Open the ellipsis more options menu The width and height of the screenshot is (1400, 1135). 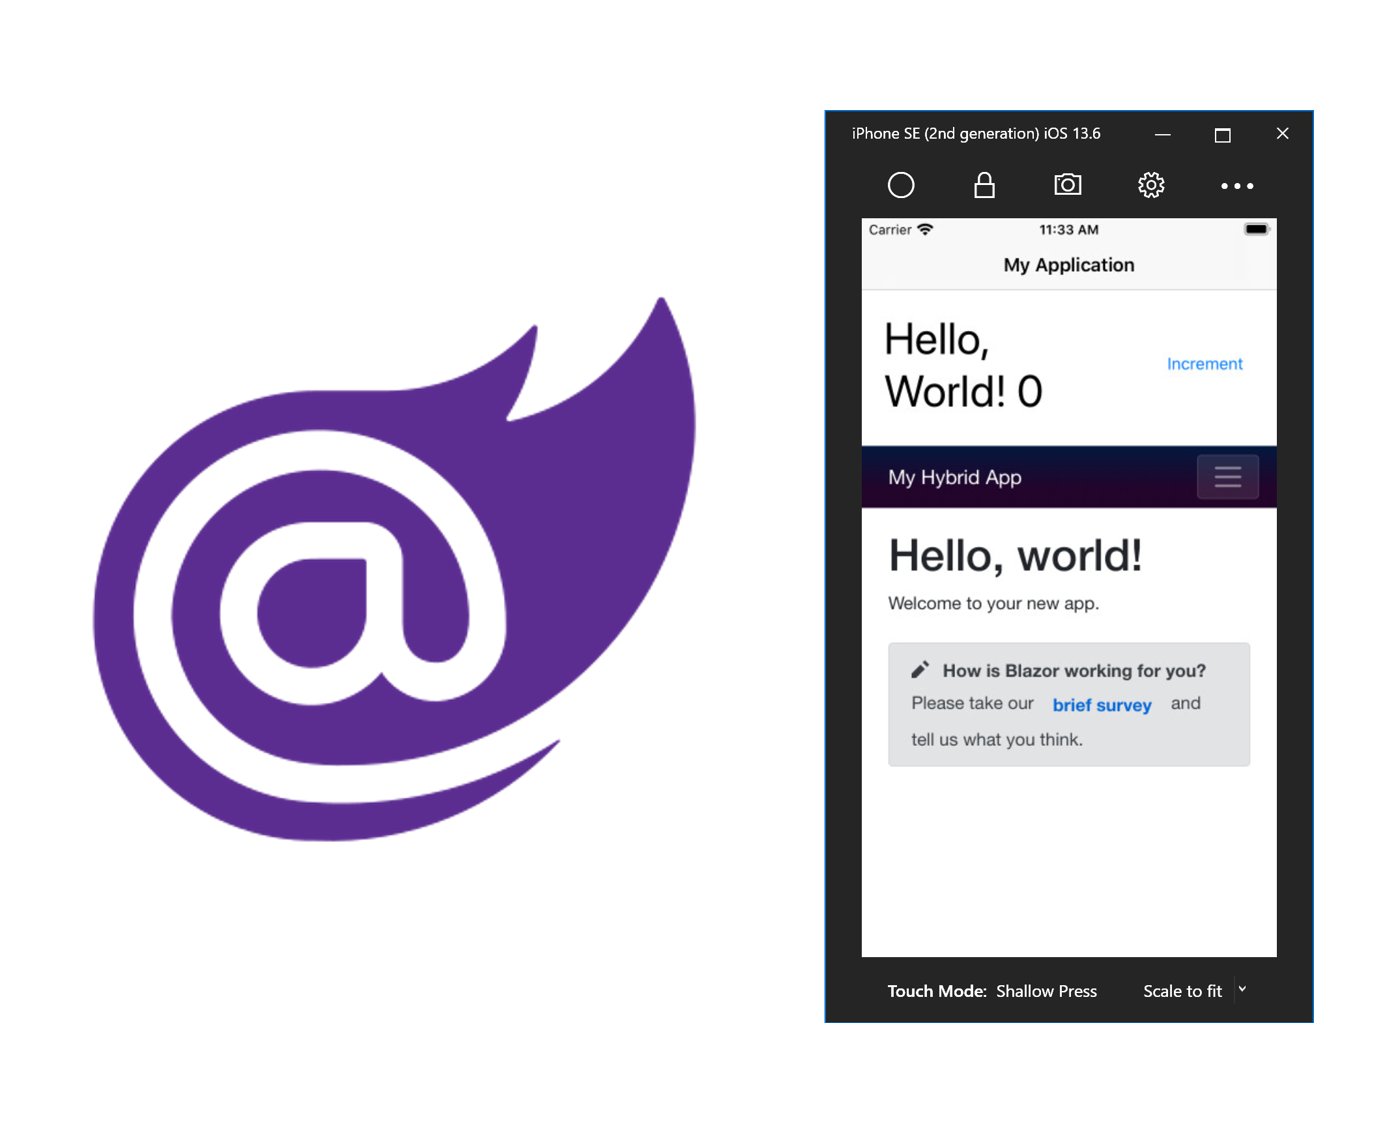click(x=1237, y=185)
